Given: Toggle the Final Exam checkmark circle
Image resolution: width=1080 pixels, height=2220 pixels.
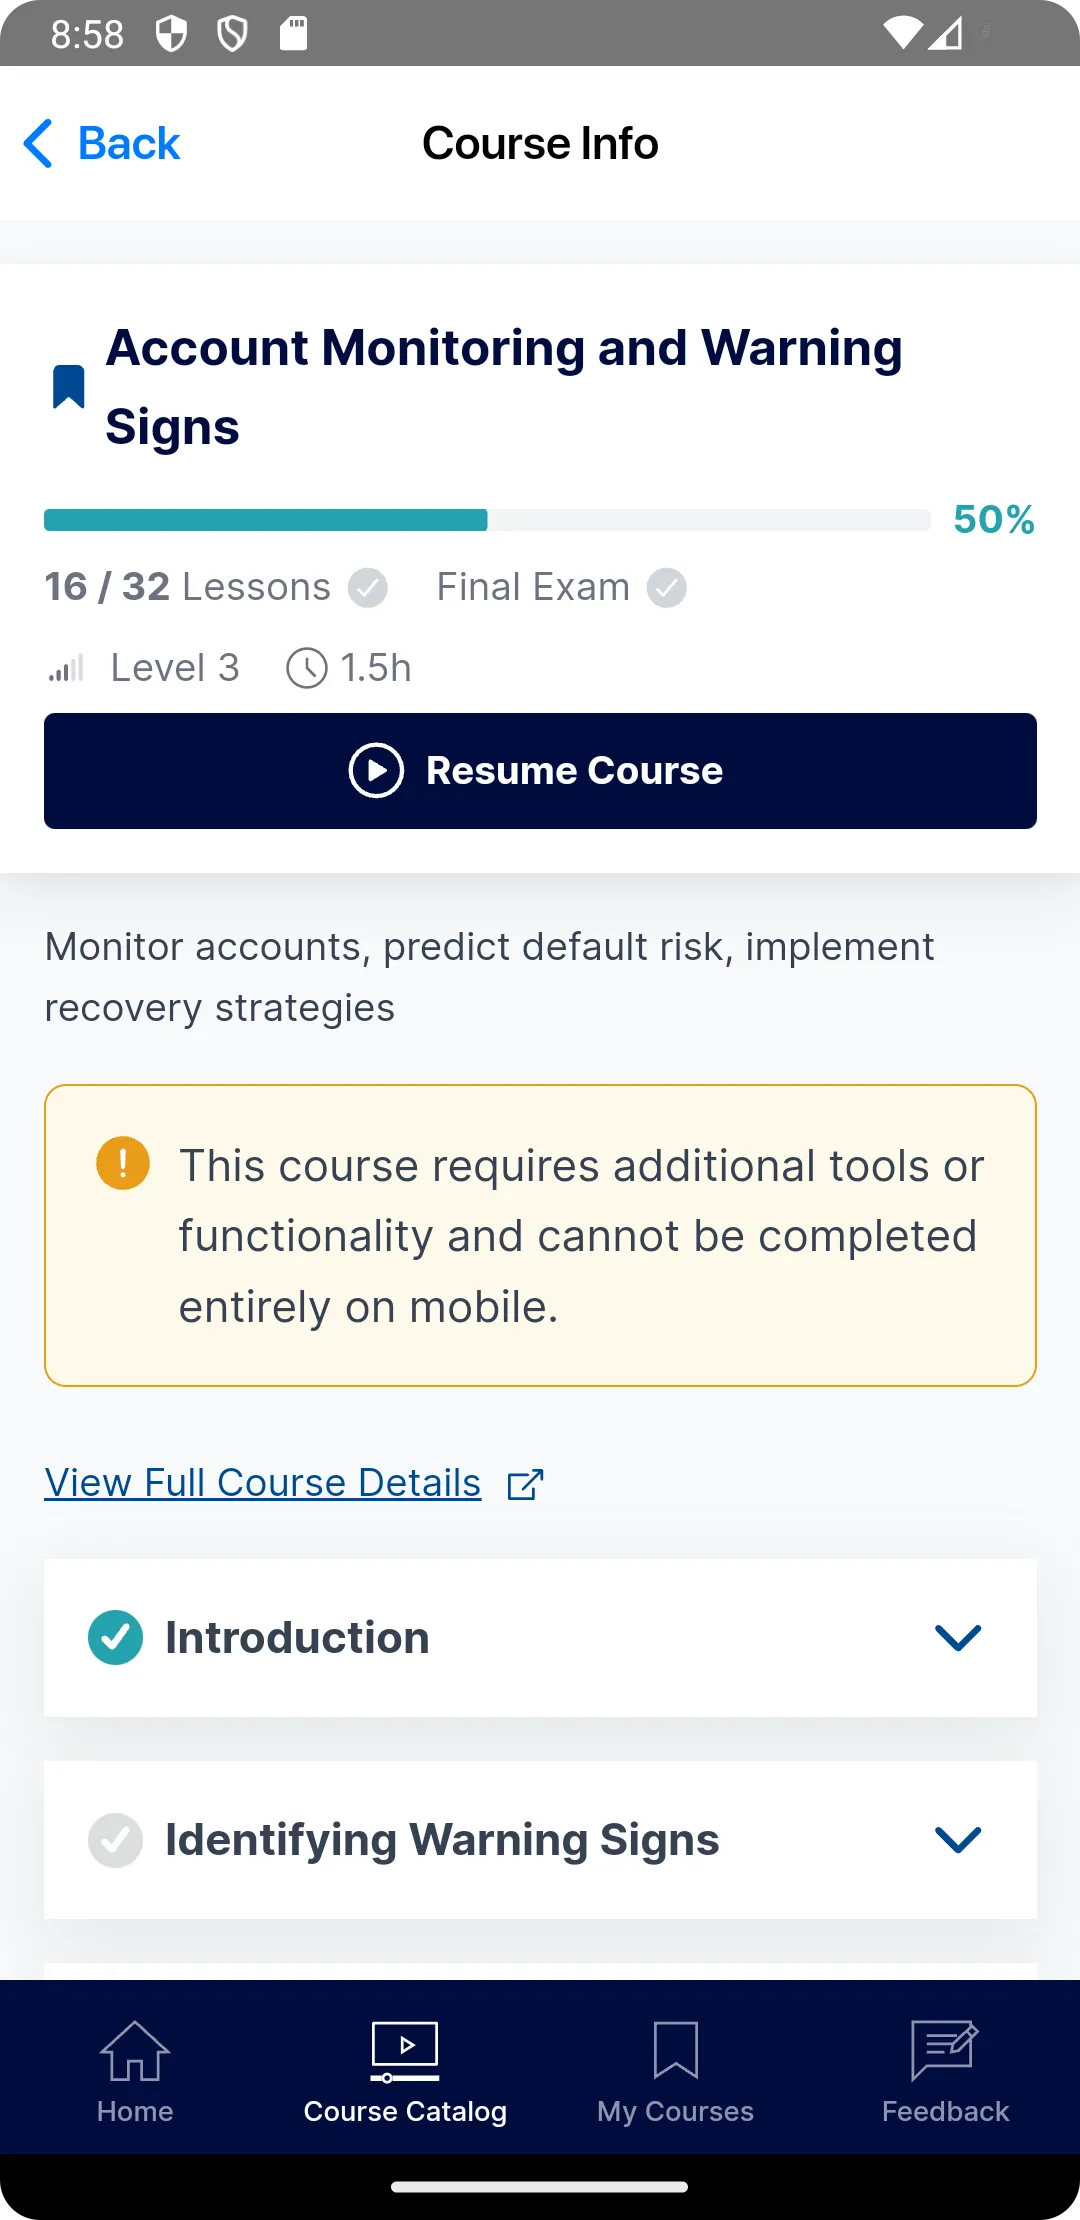Looking at the screenshot, I should click(667, 588).
